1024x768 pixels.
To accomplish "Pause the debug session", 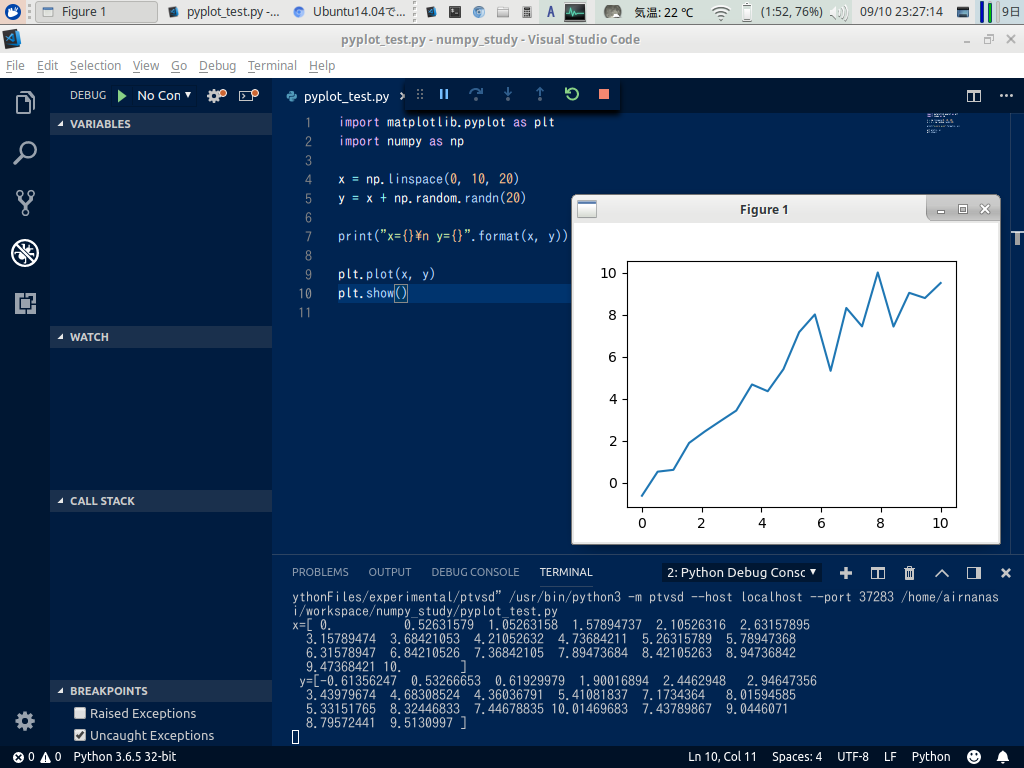I will pos(444,95).
